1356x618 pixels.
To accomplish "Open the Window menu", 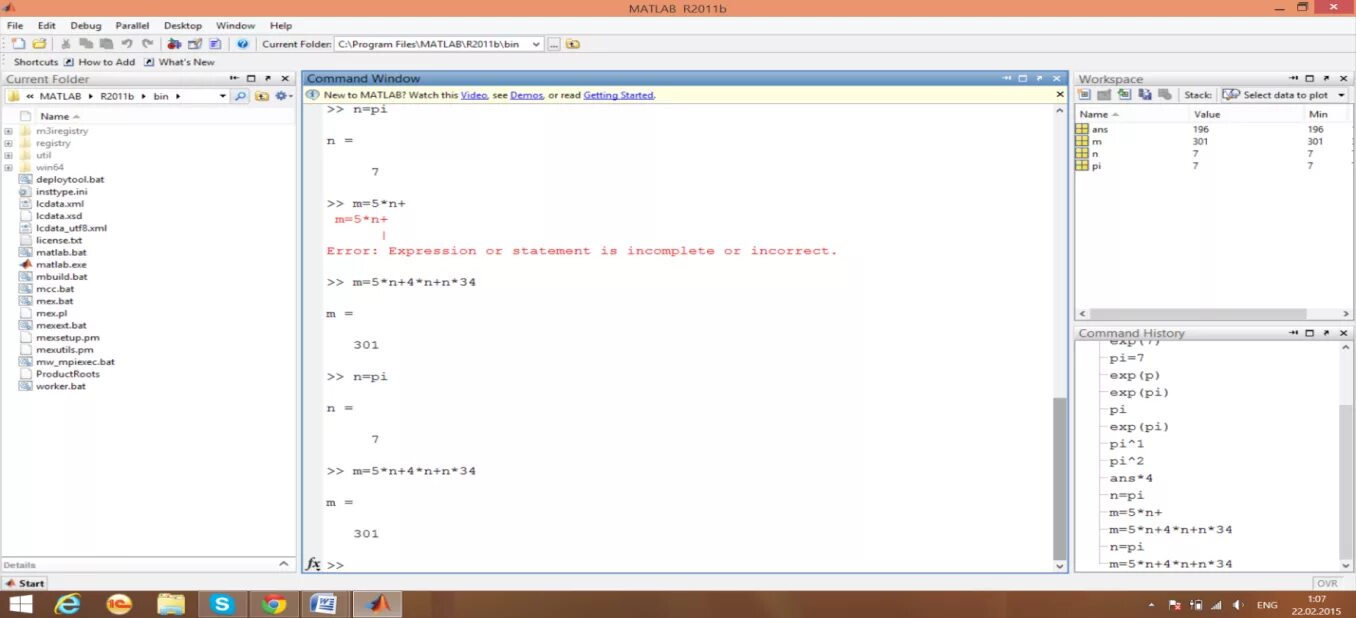I will [x=235, y=25].
